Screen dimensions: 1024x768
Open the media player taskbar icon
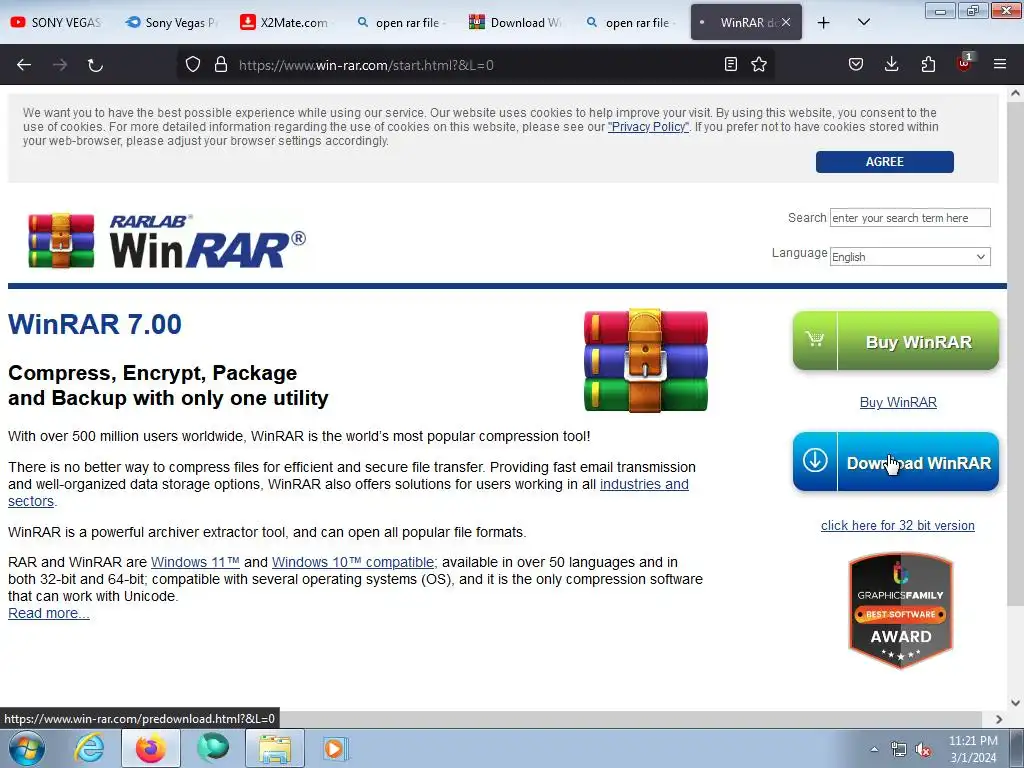tap(336, 748)
